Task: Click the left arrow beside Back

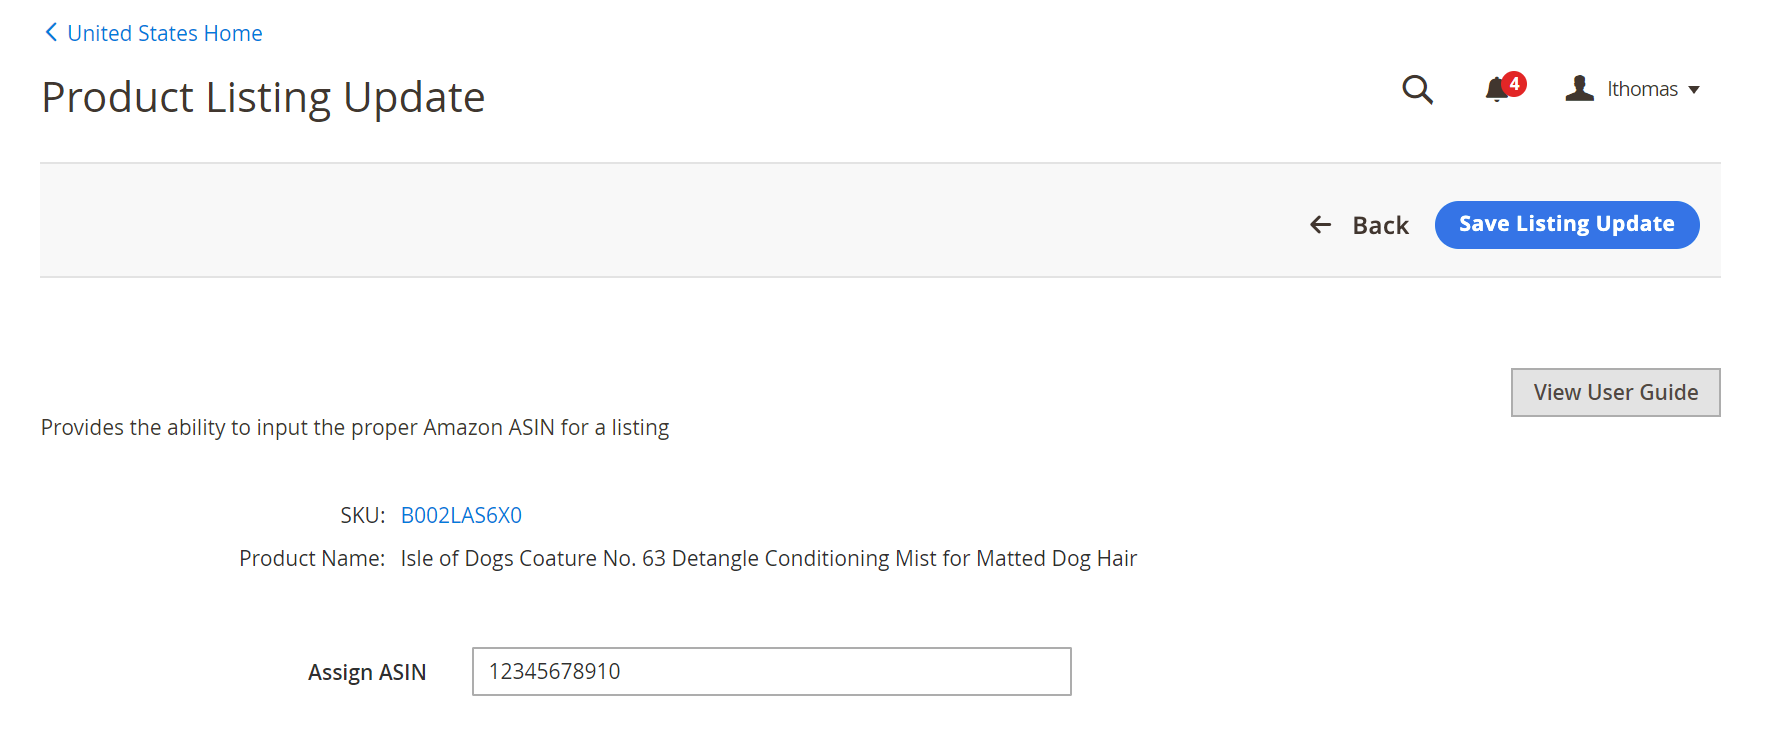Action: click(1320, 225)
